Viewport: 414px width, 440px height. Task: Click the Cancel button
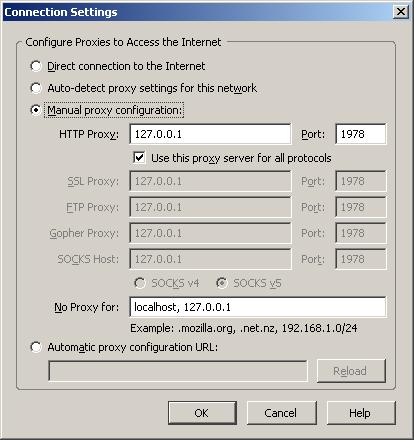point(281,413)
